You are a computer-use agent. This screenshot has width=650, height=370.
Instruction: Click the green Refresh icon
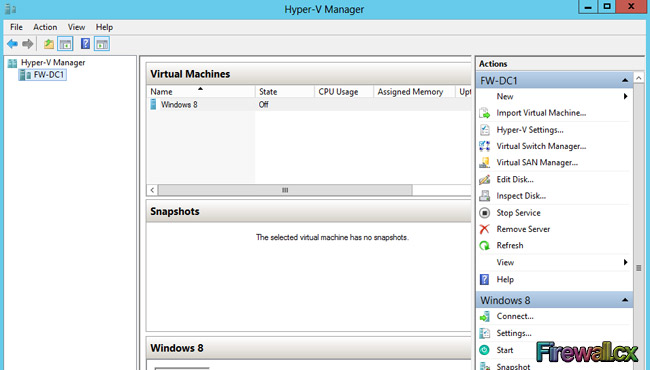(x=485, y=246)
